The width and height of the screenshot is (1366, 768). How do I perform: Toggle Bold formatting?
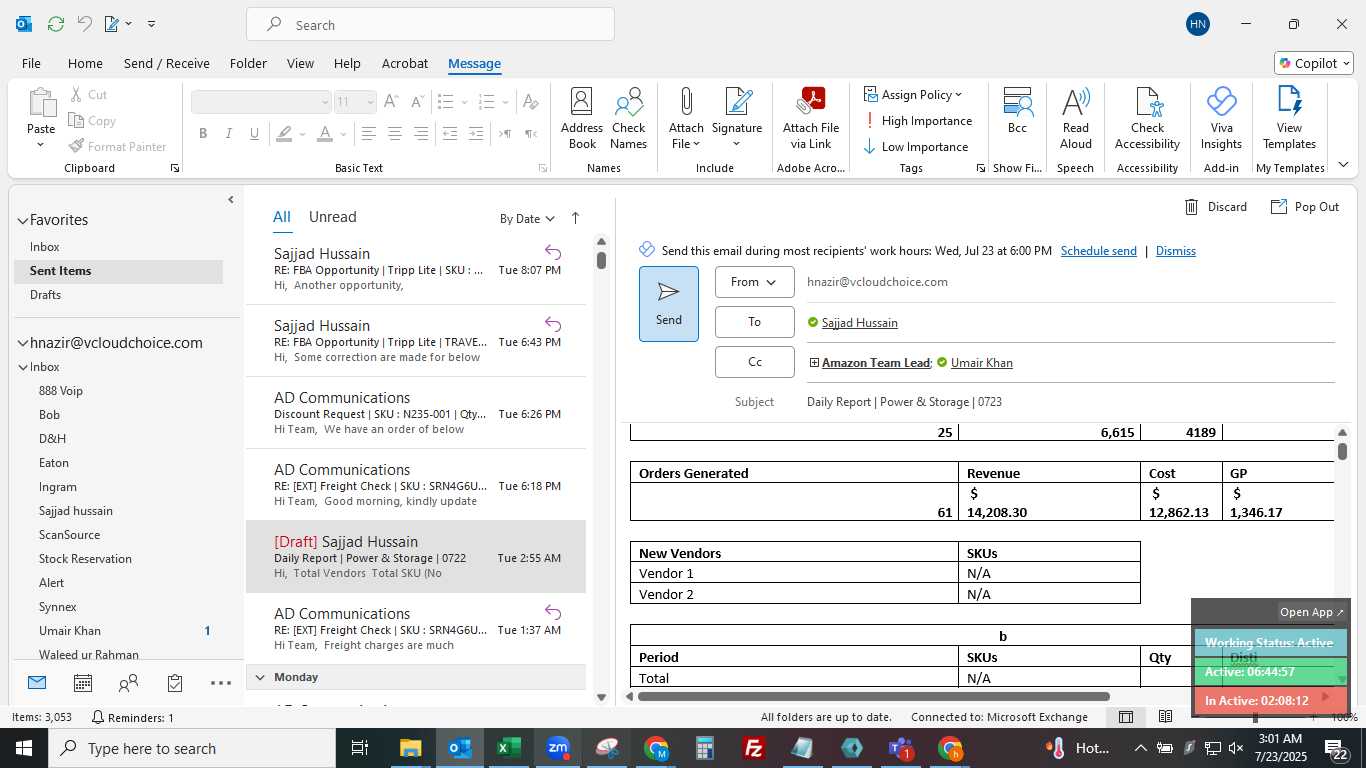pos(203,133)
